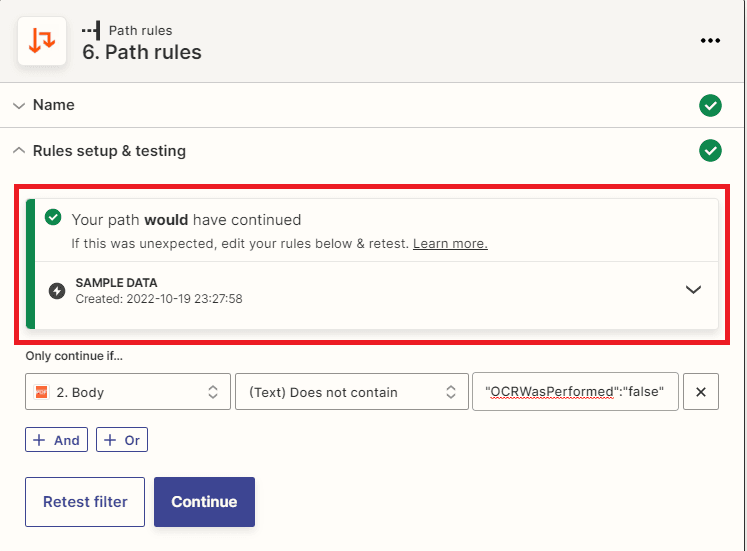Click the Retest filter button

[x=85, y=502]
